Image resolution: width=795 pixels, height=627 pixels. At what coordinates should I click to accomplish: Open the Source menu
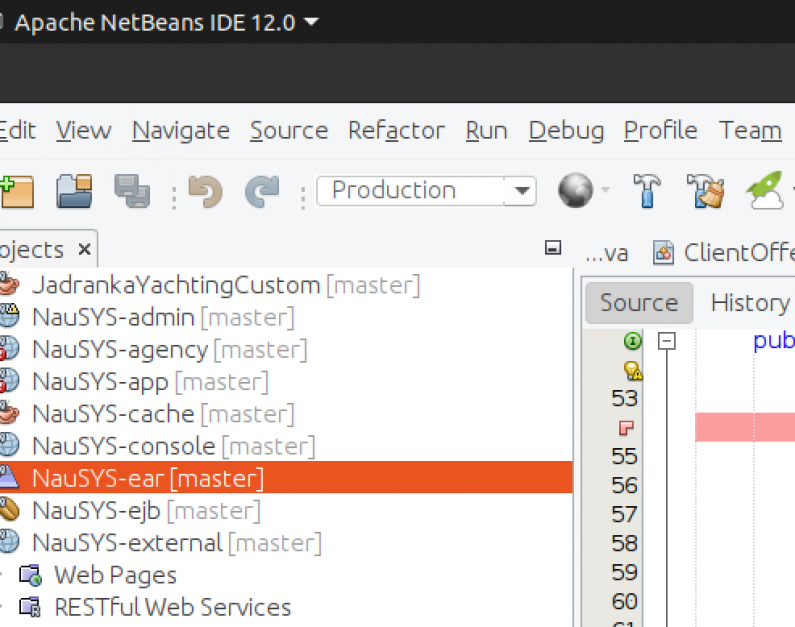coord(289,130)
